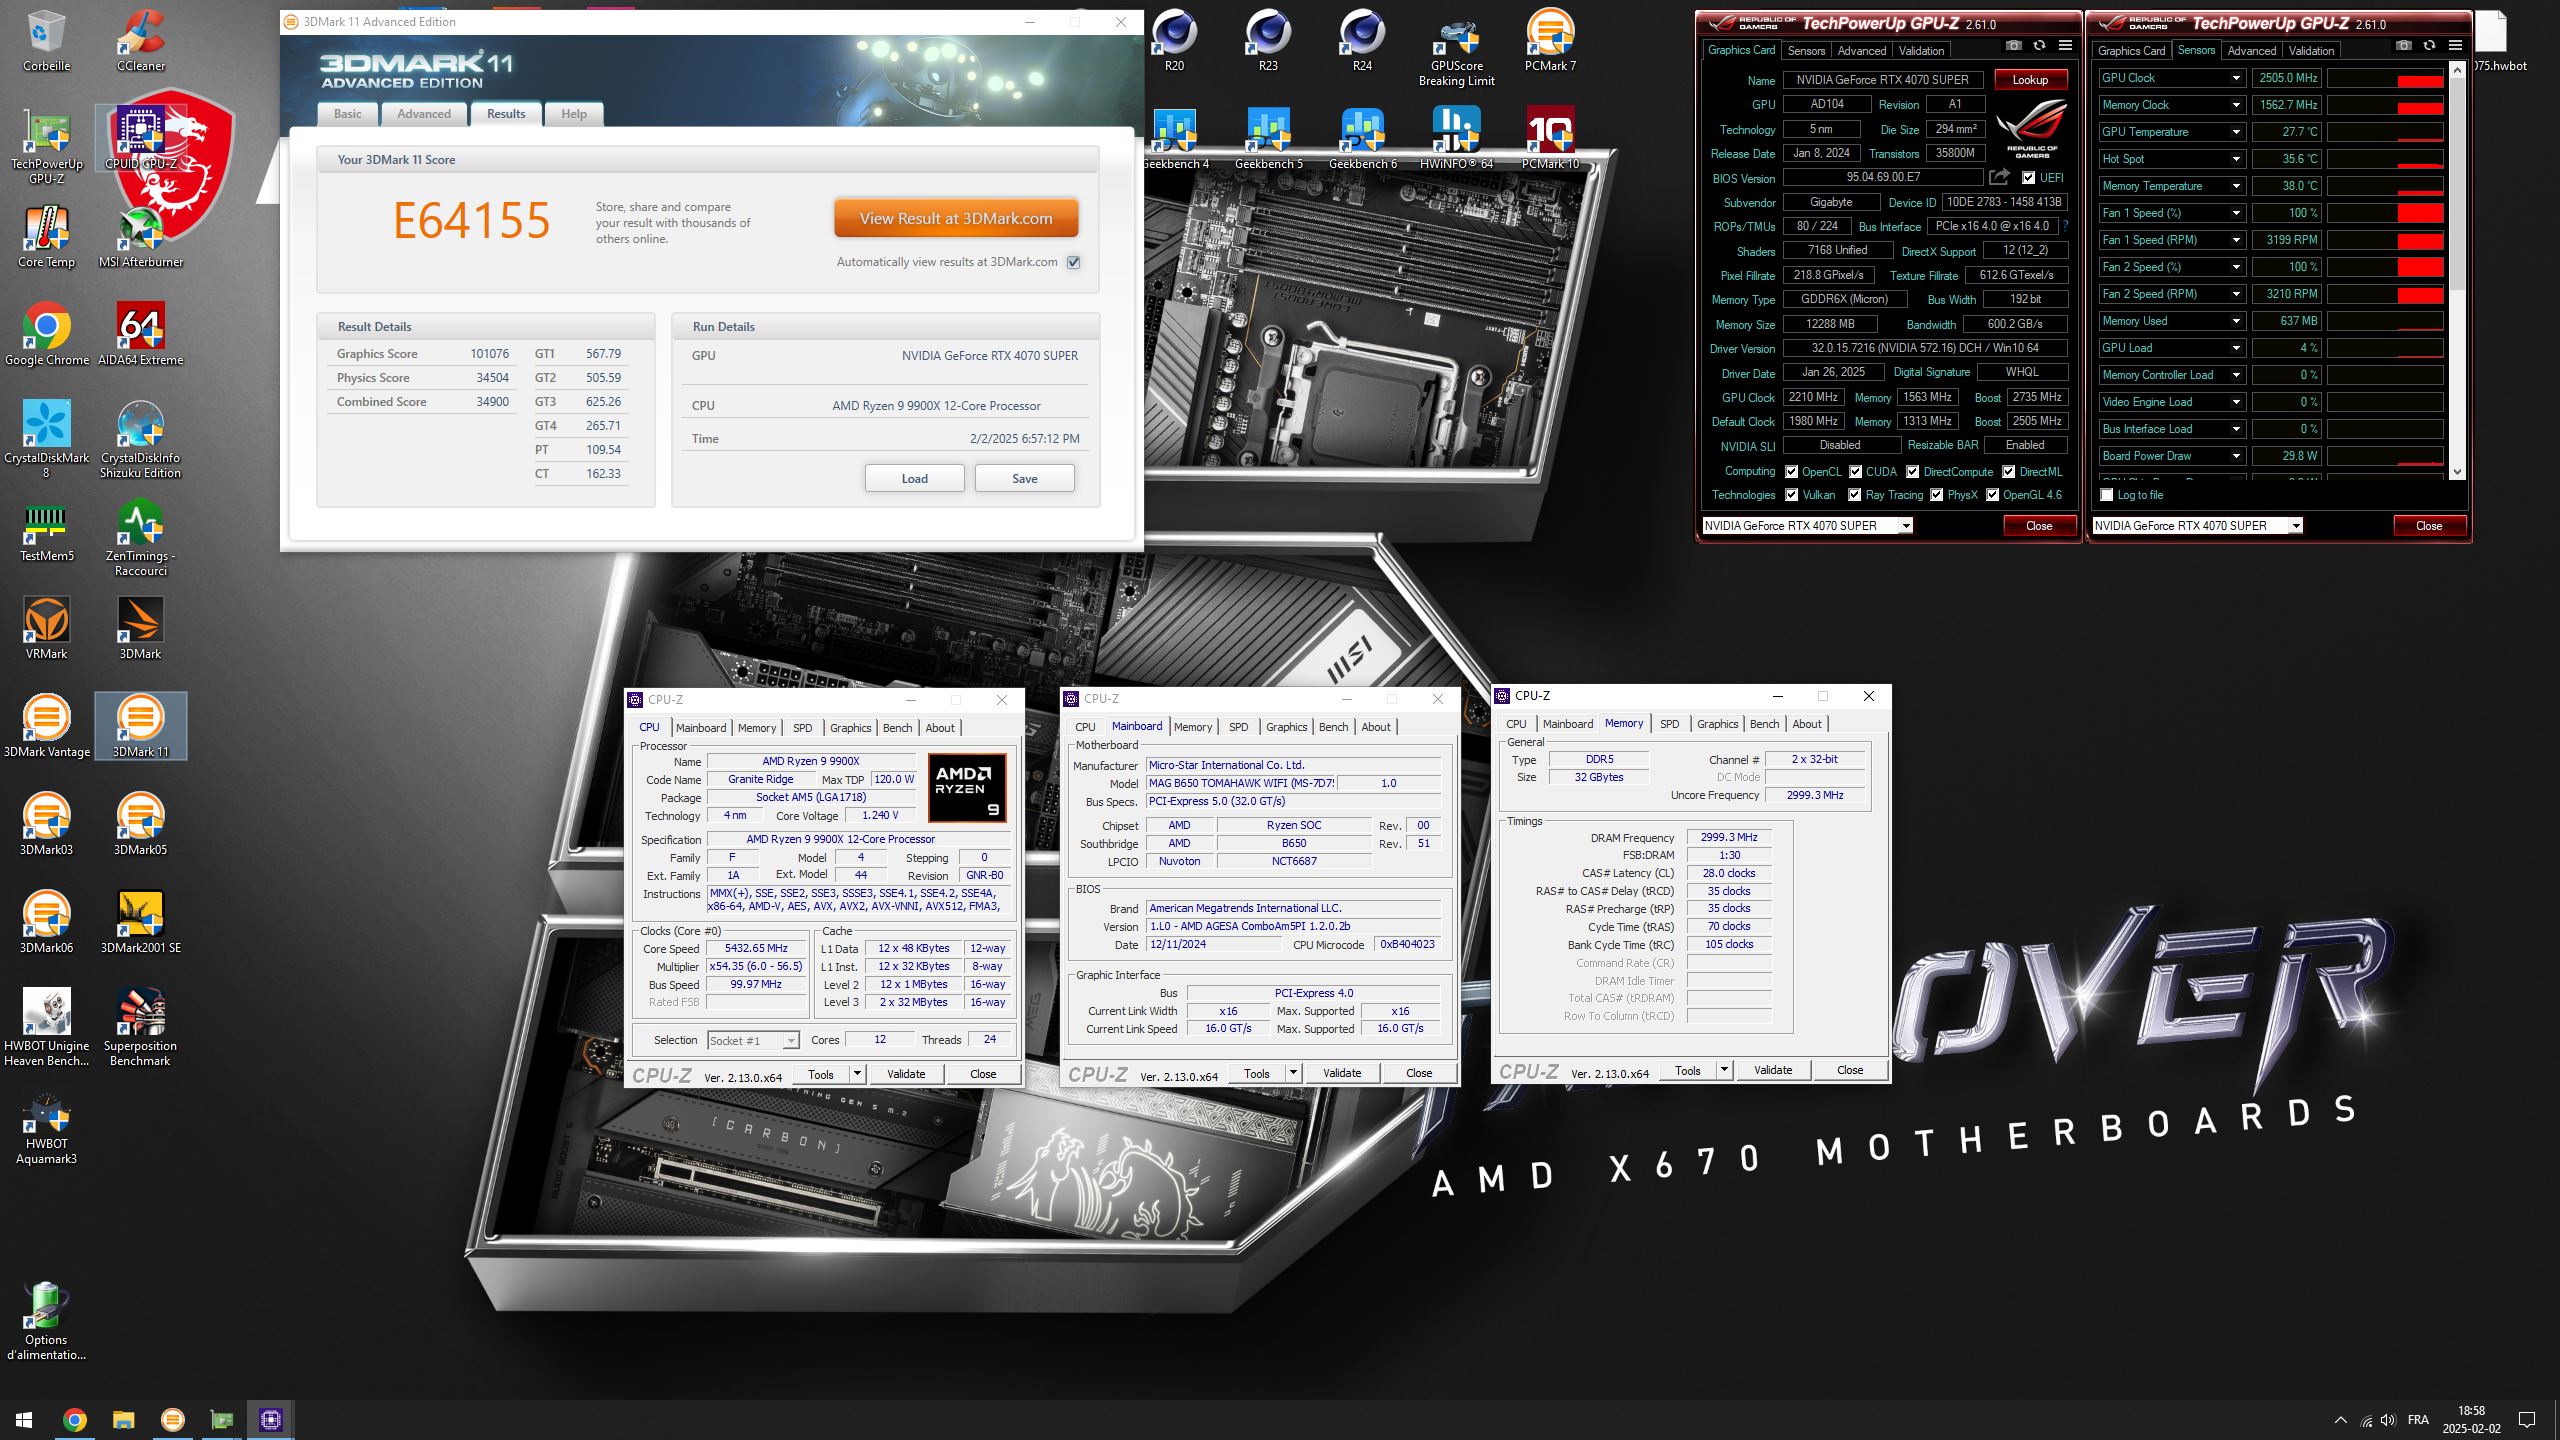Open MSI Afterburner desktop shortcut
Screen dimensions: 2560x1440
point(140,237)
